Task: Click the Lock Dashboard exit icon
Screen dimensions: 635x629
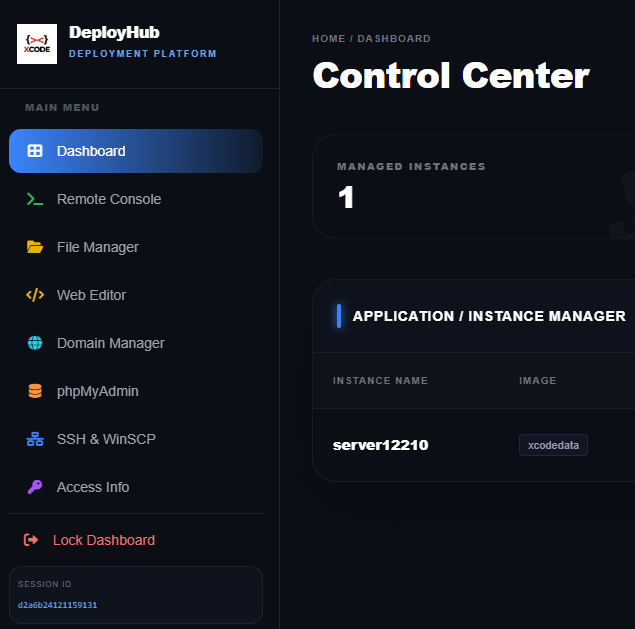Action: 31,539
